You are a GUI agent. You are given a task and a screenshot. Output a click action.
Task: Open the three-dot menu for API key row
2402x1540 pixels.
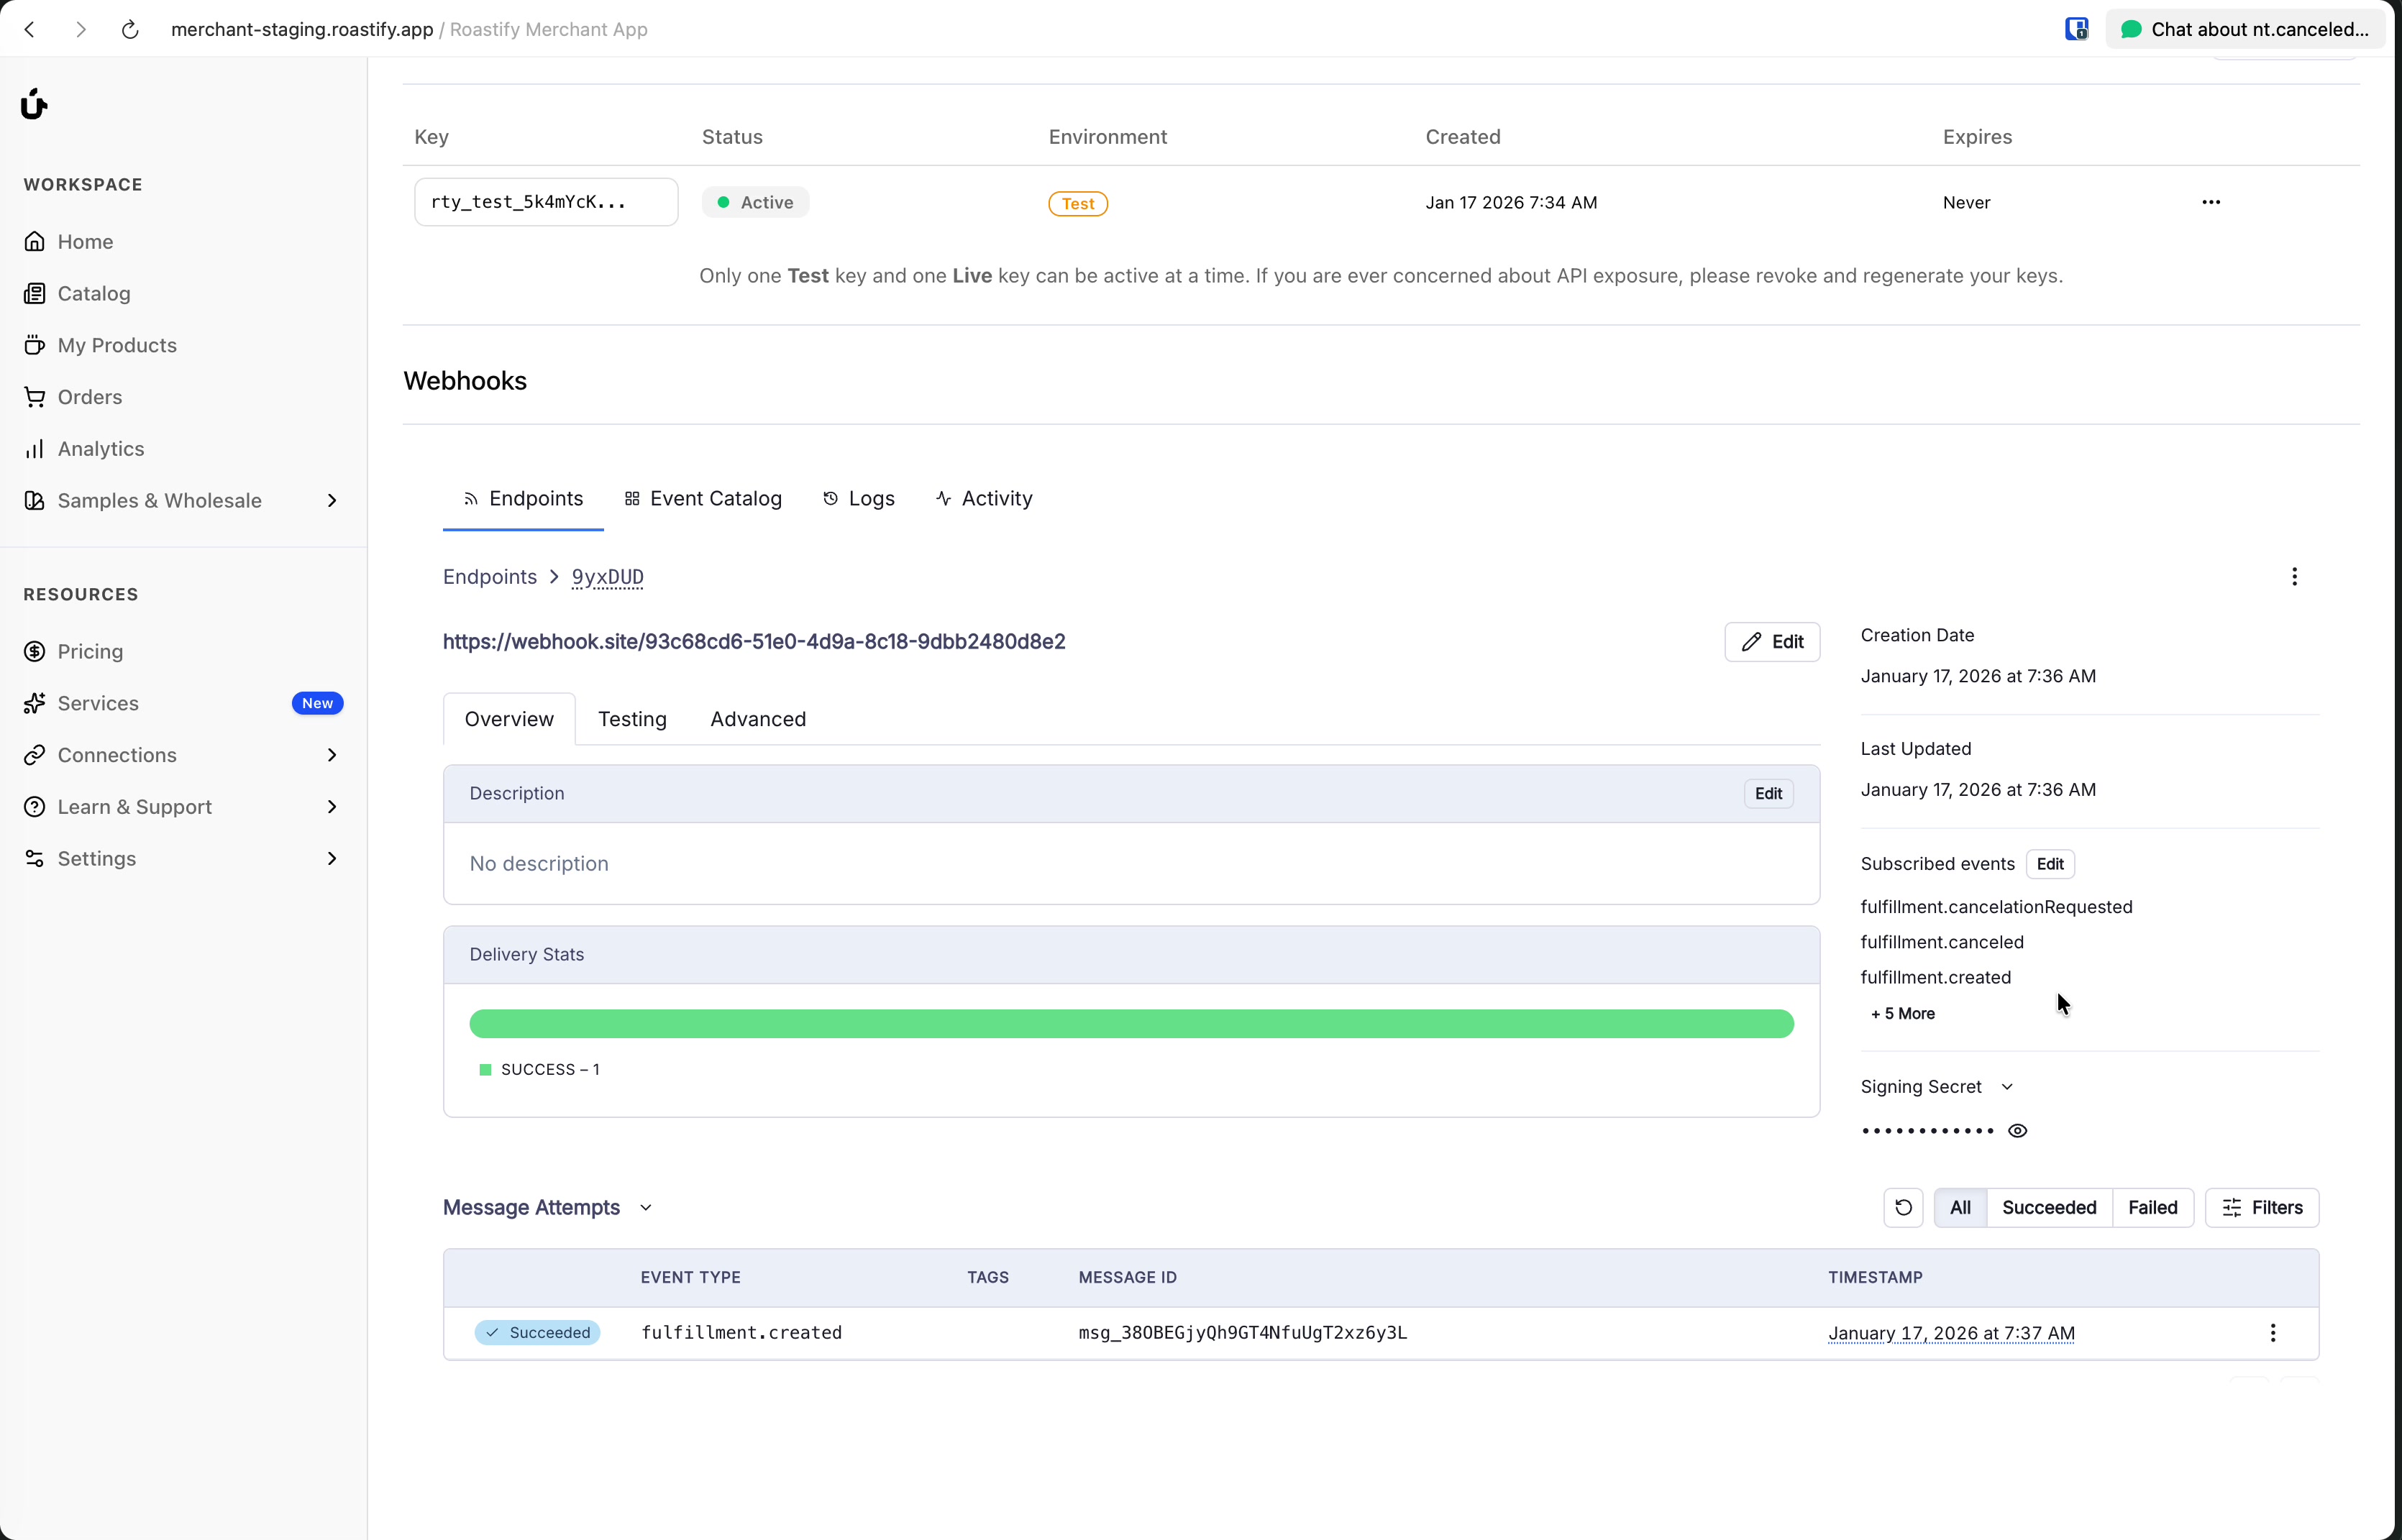2210,202
